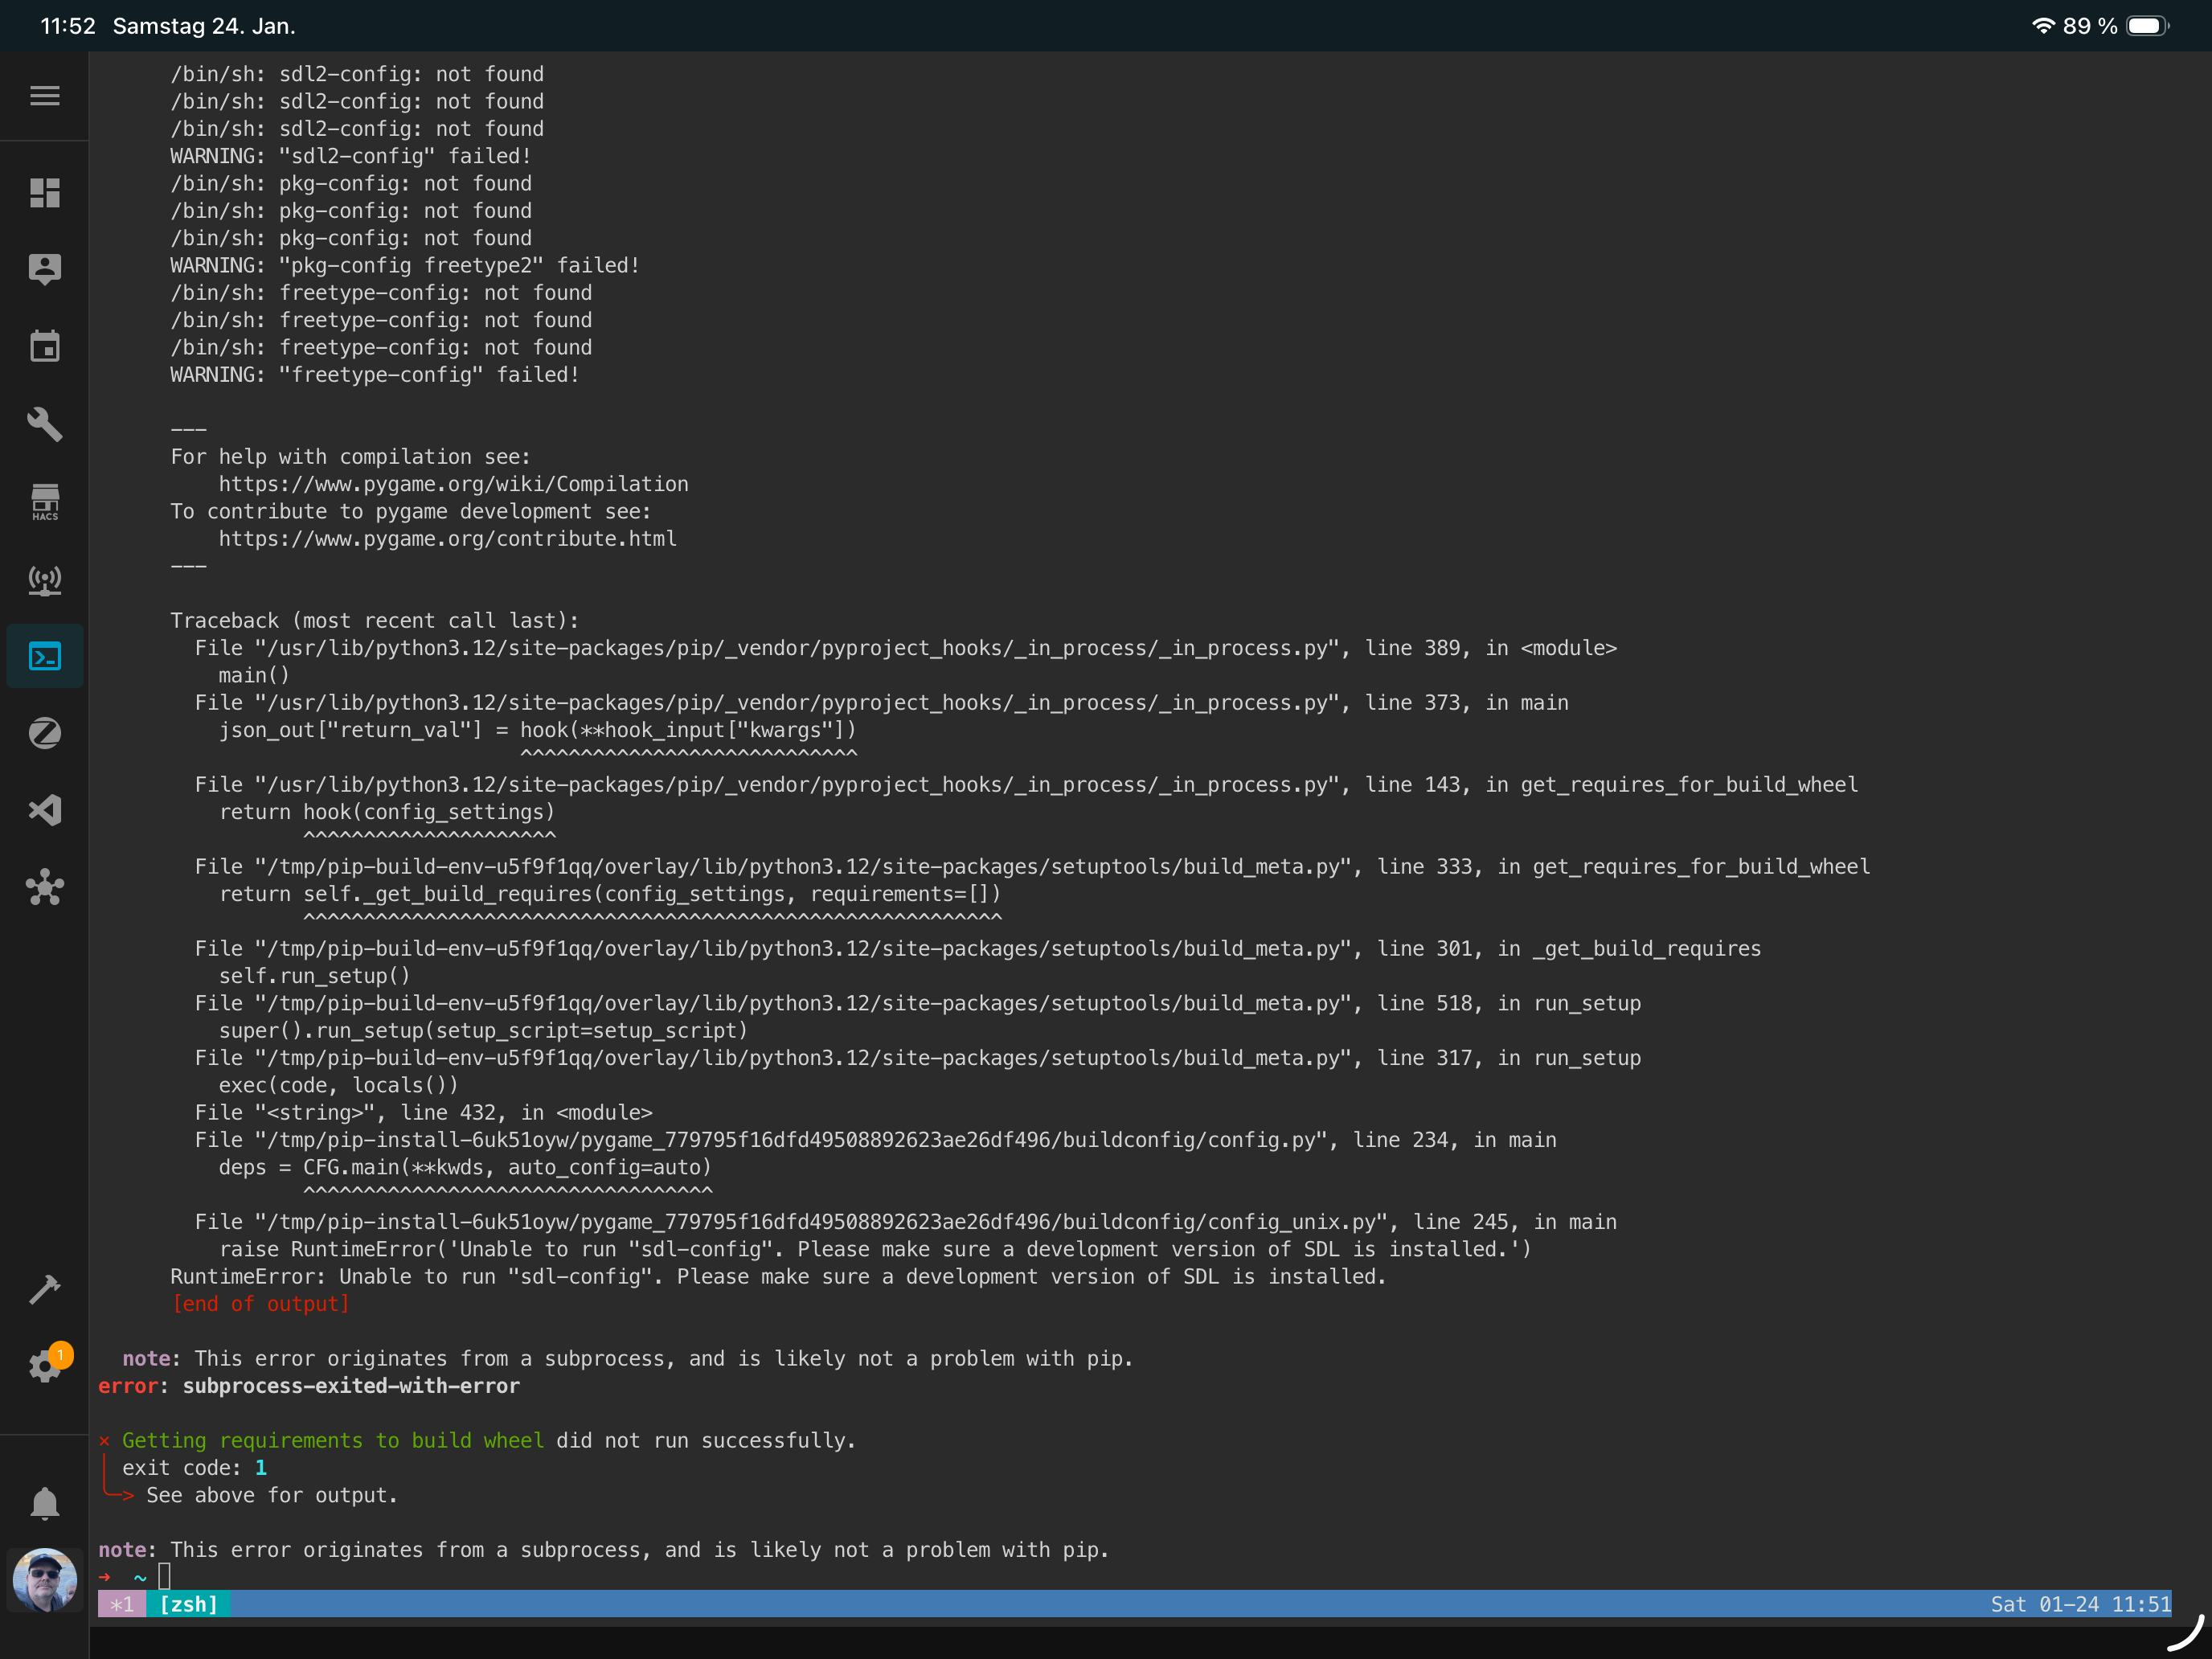
Task: Click the exec(code, locals()) line
Action: 338,1085
